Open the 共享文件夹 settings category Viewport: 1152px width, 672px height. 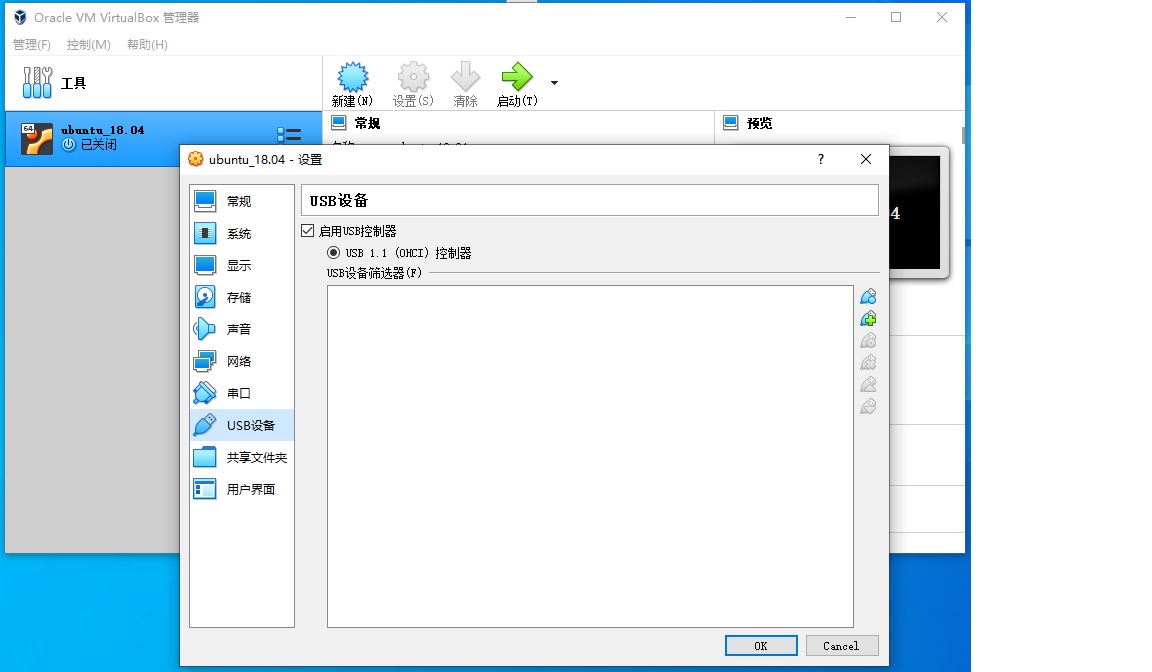[x=242, y=457]
